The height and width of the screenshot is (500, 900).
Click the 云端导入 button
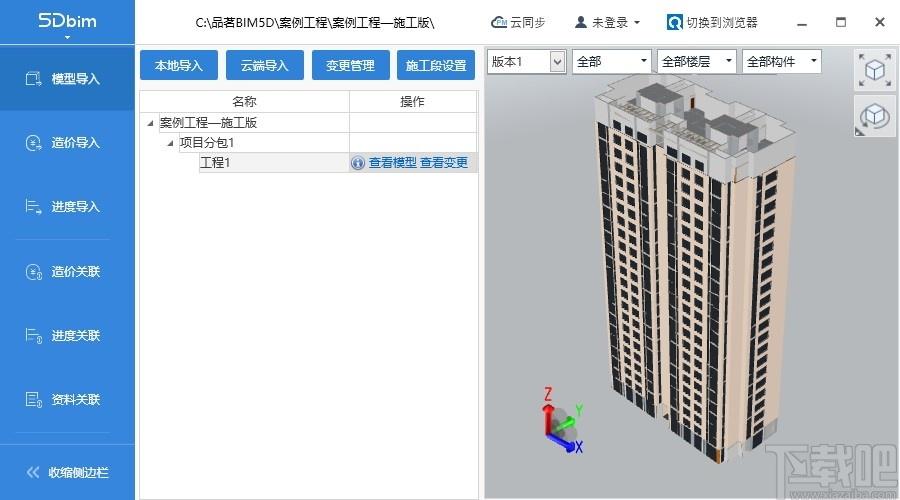click(265, 65)
